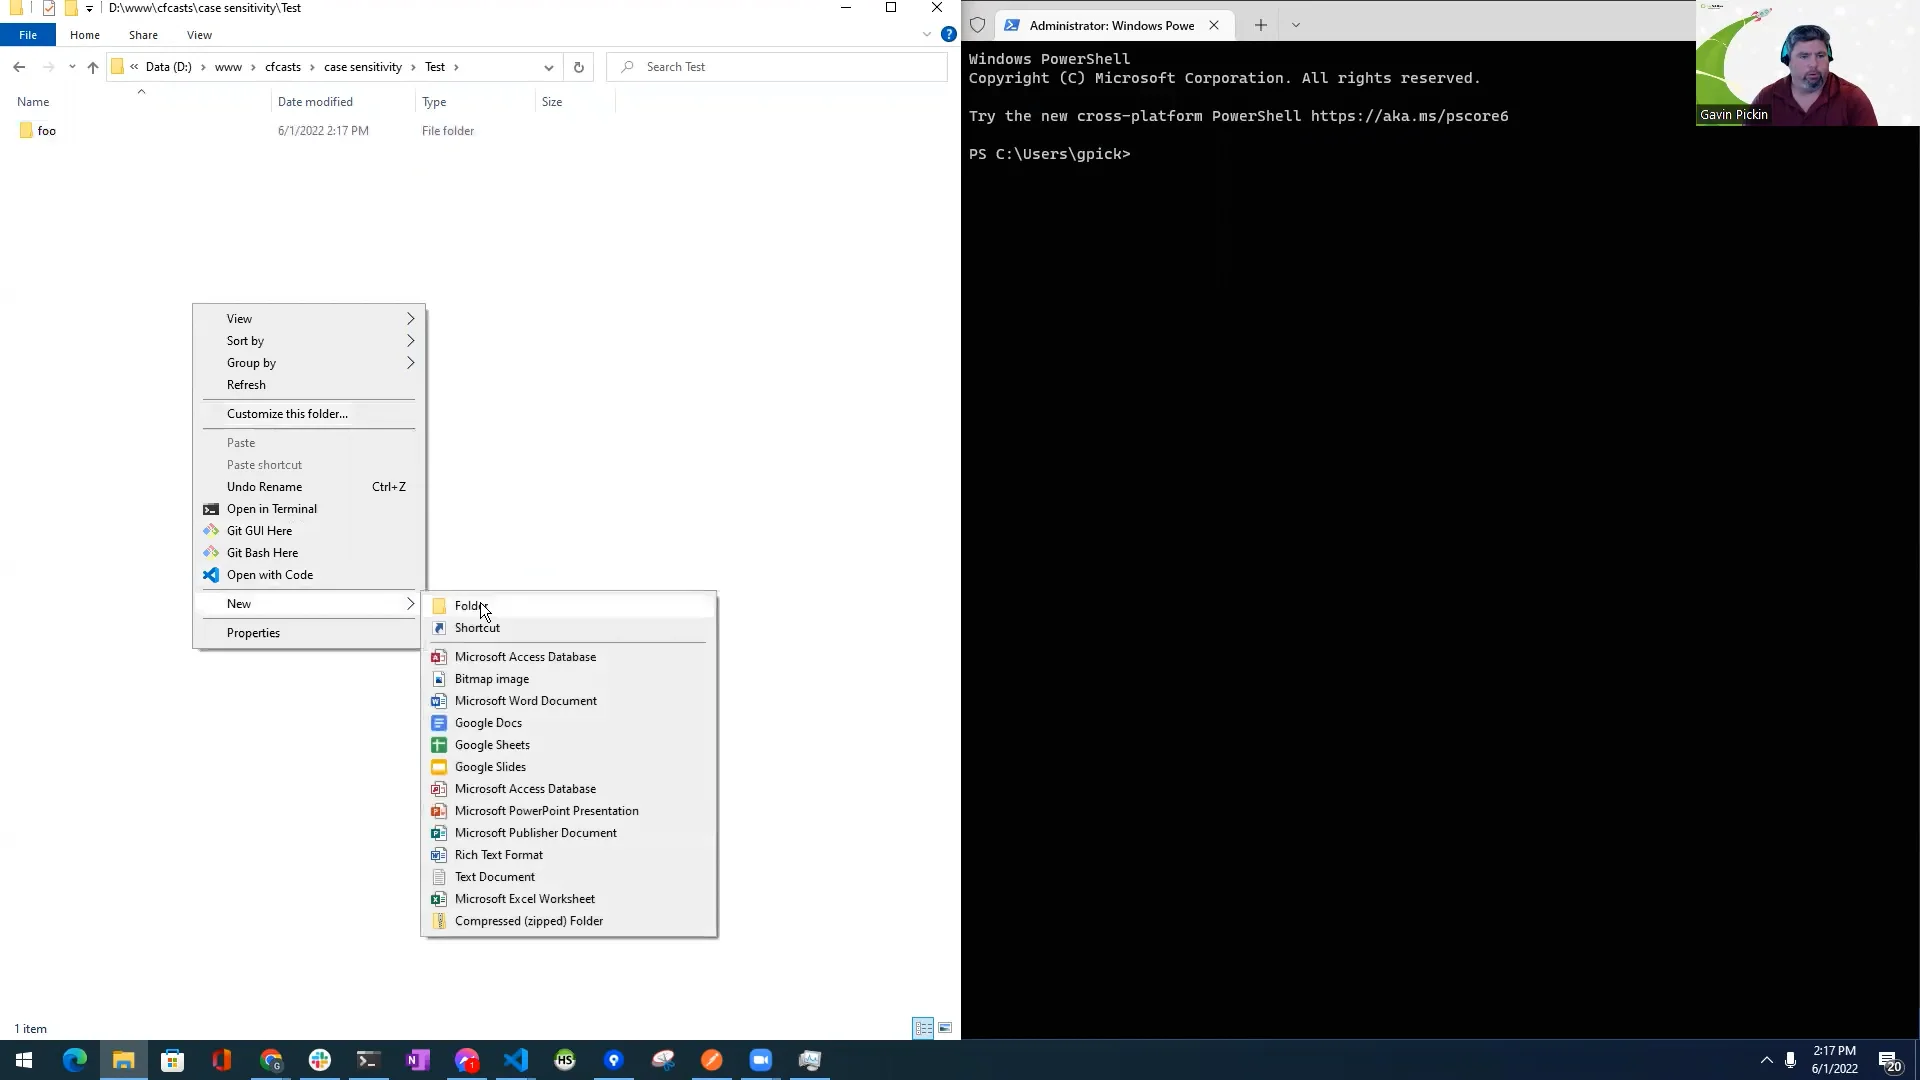Refresh the folder via address bar icon

[578, 67]
